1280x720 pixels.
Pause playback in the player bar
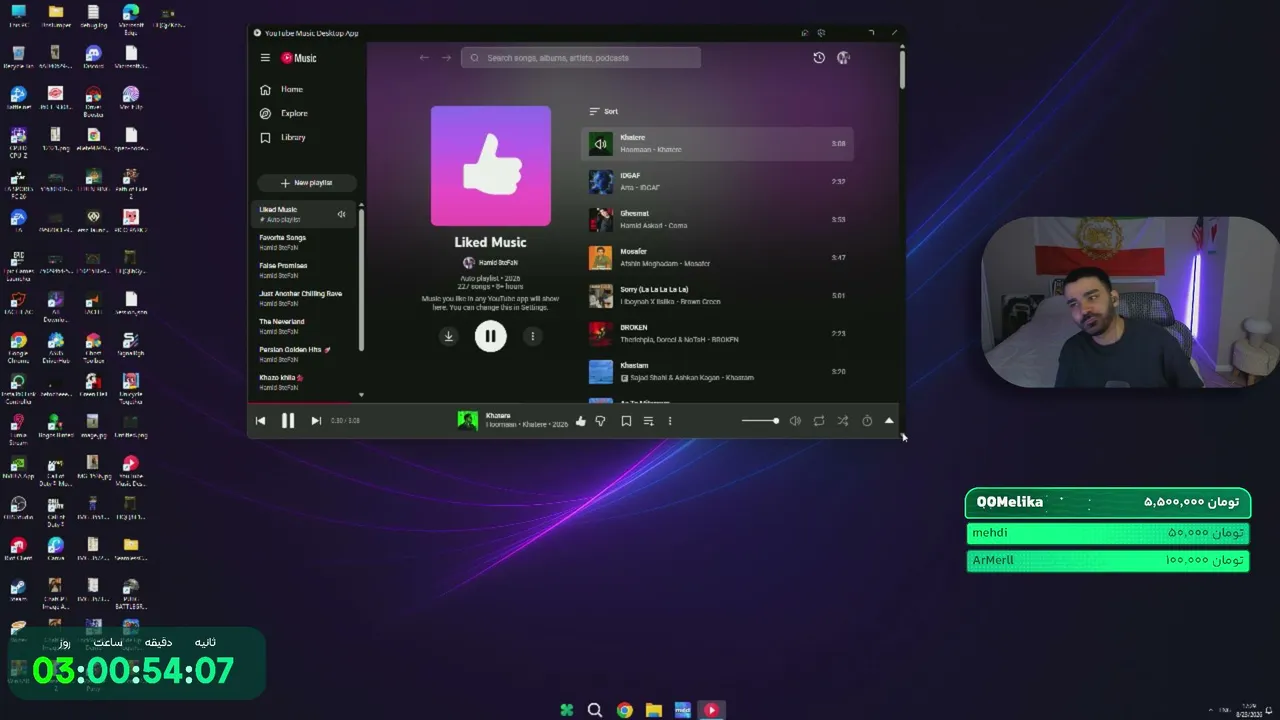tap(288, 421)
